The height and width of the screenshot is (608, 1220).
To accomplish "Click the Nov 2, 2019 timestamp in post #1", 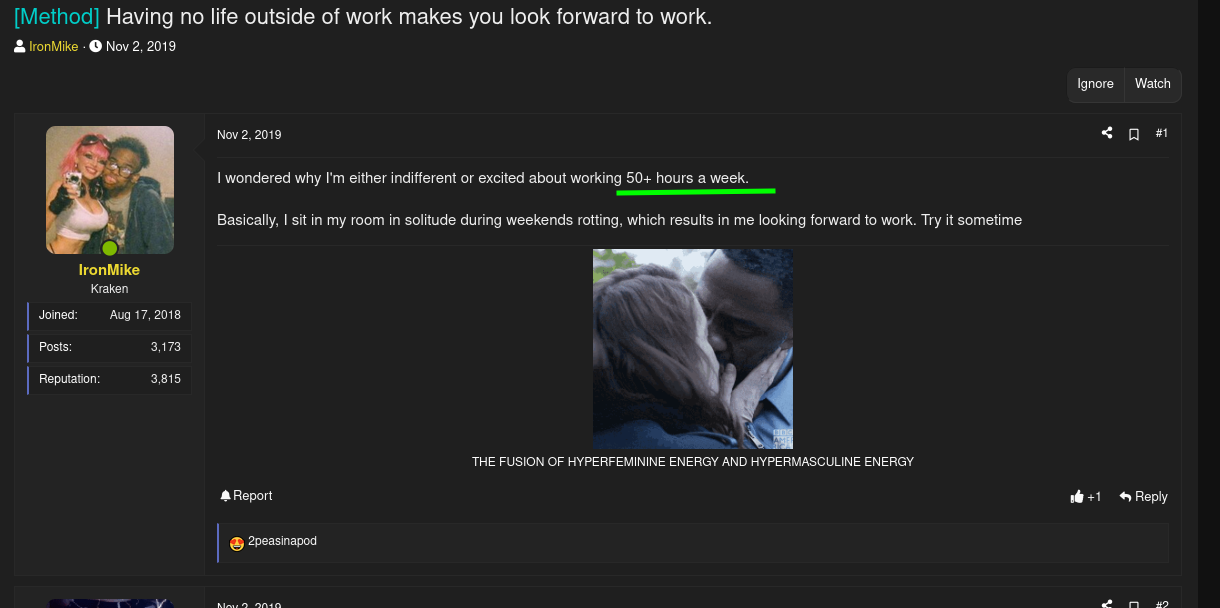I will (249, 135).
